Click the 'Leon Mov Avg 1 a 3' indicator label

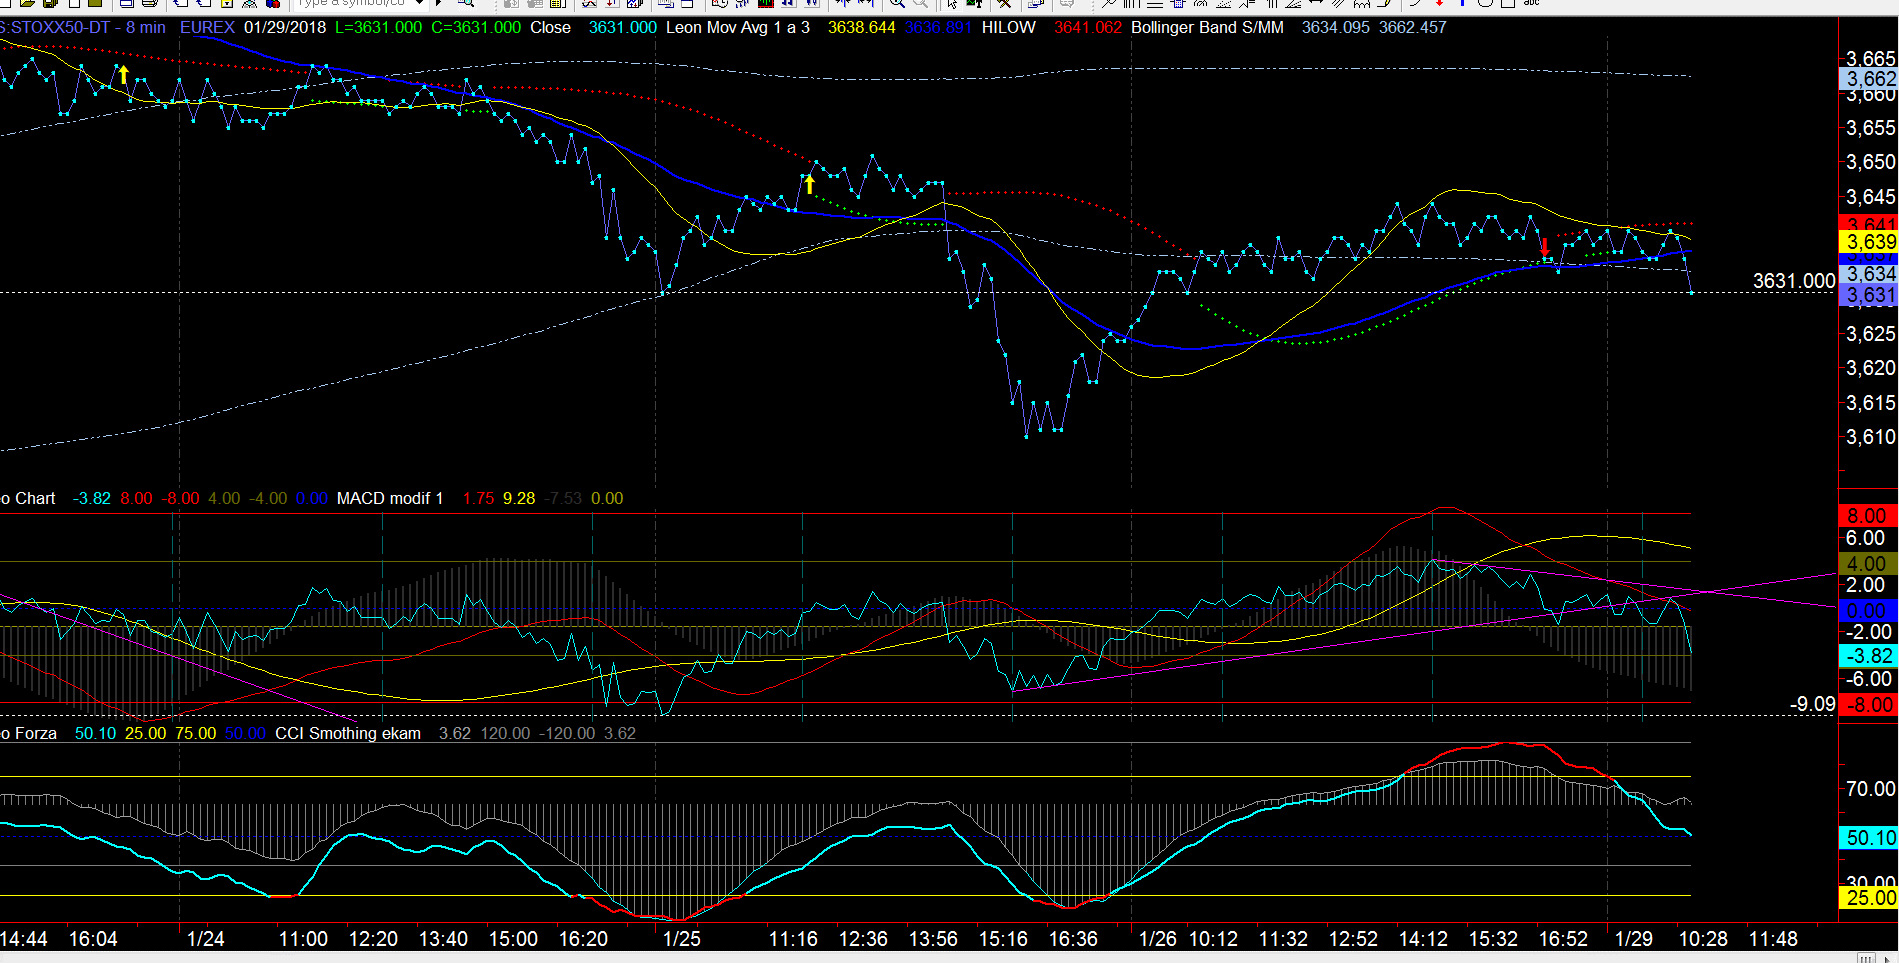[x=738, y=27]
